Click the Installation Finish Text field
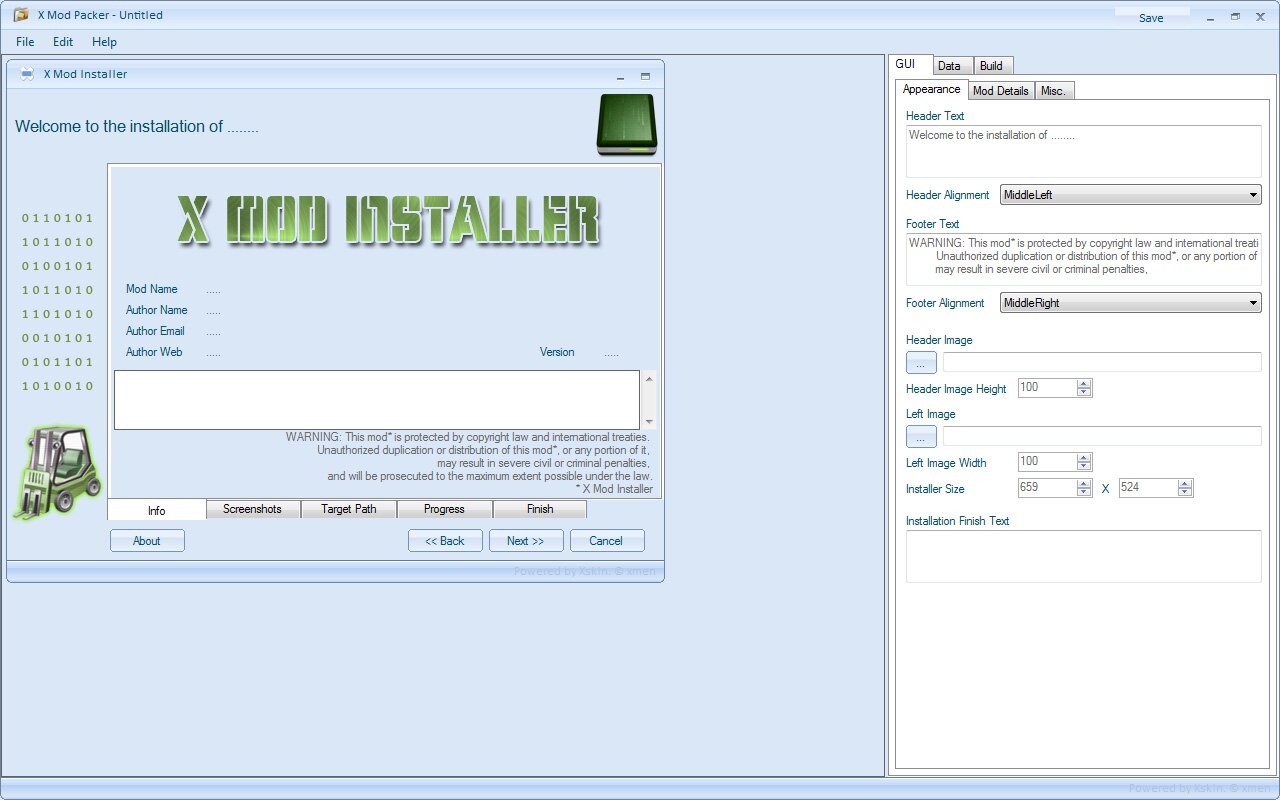Screen dimensions: 1280x800 [1083, 556]
